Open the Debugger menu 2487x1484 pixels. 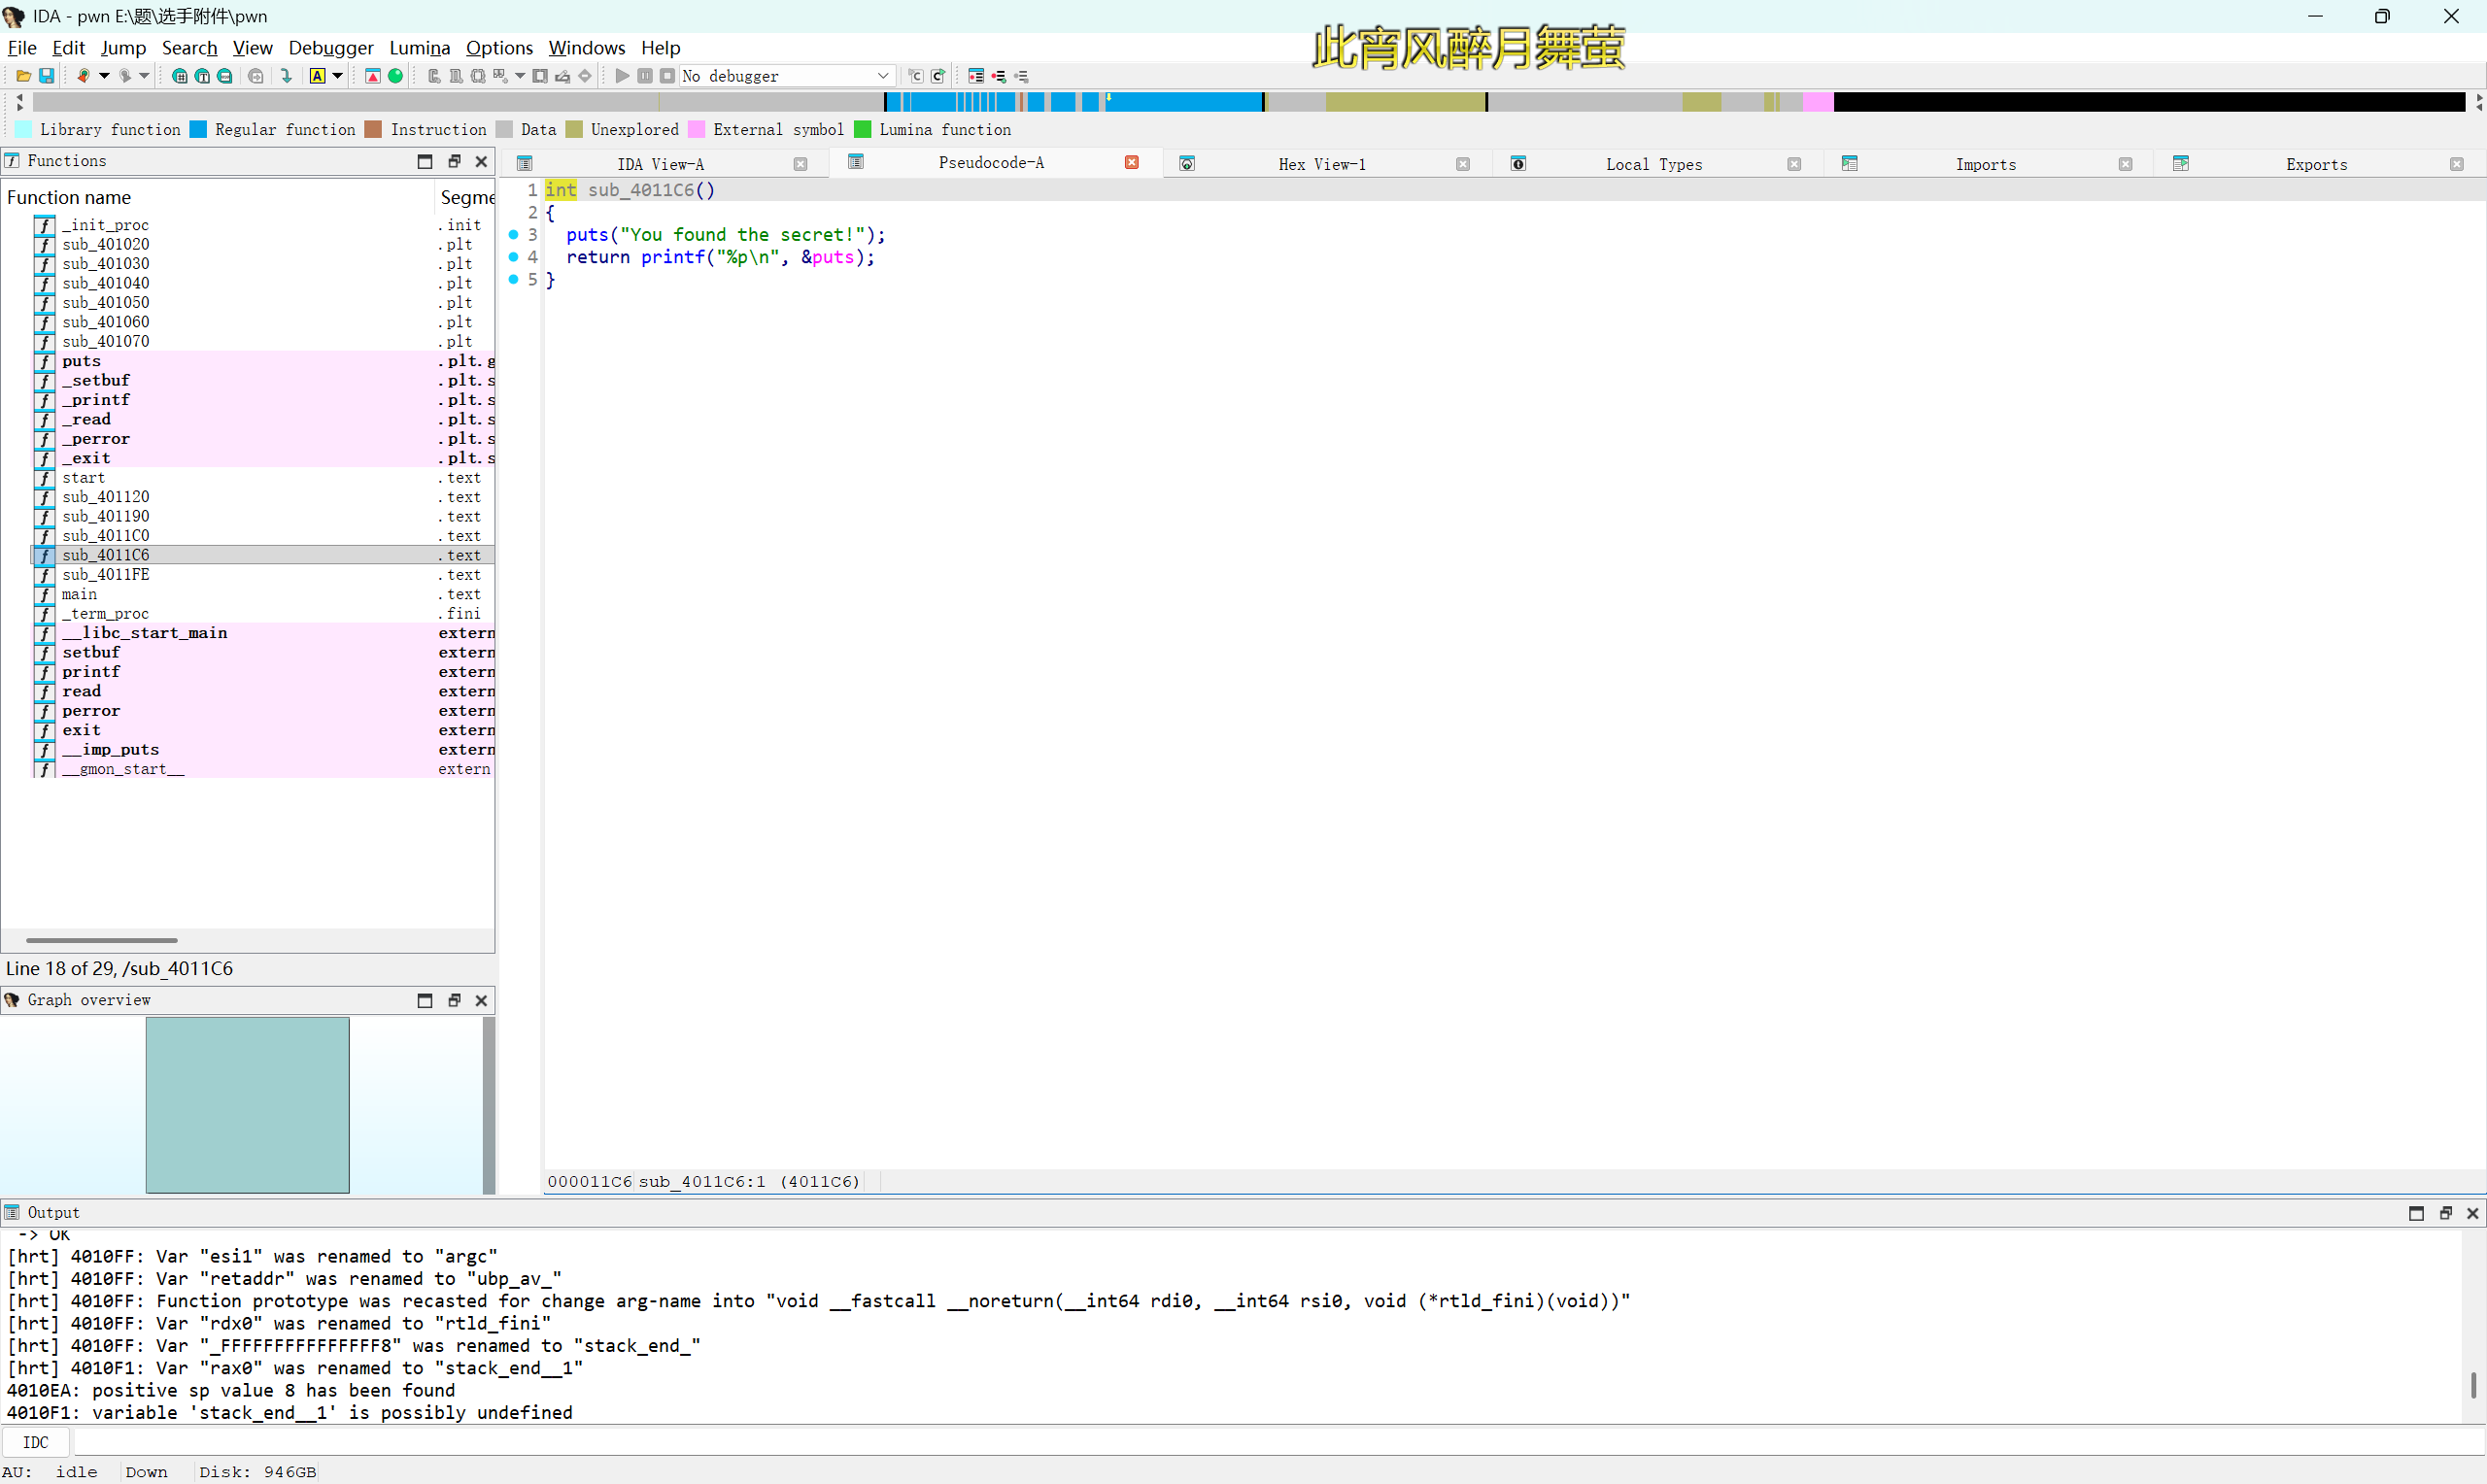coord(331,47)
